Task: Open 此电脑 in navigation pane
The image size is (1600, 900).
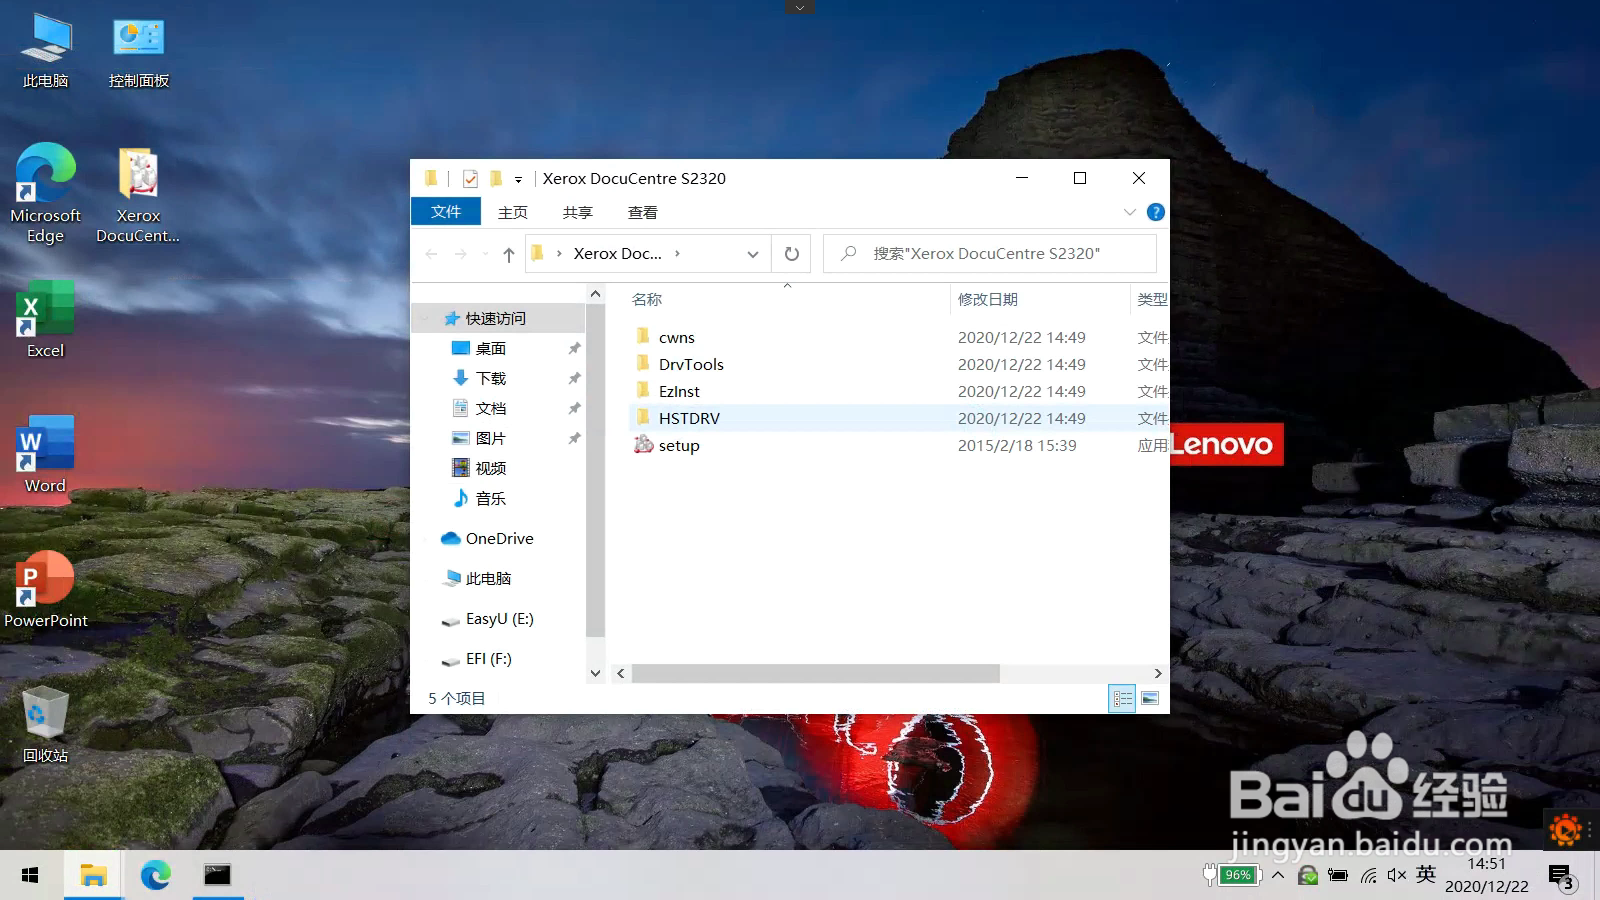Action: coord(488,578)
